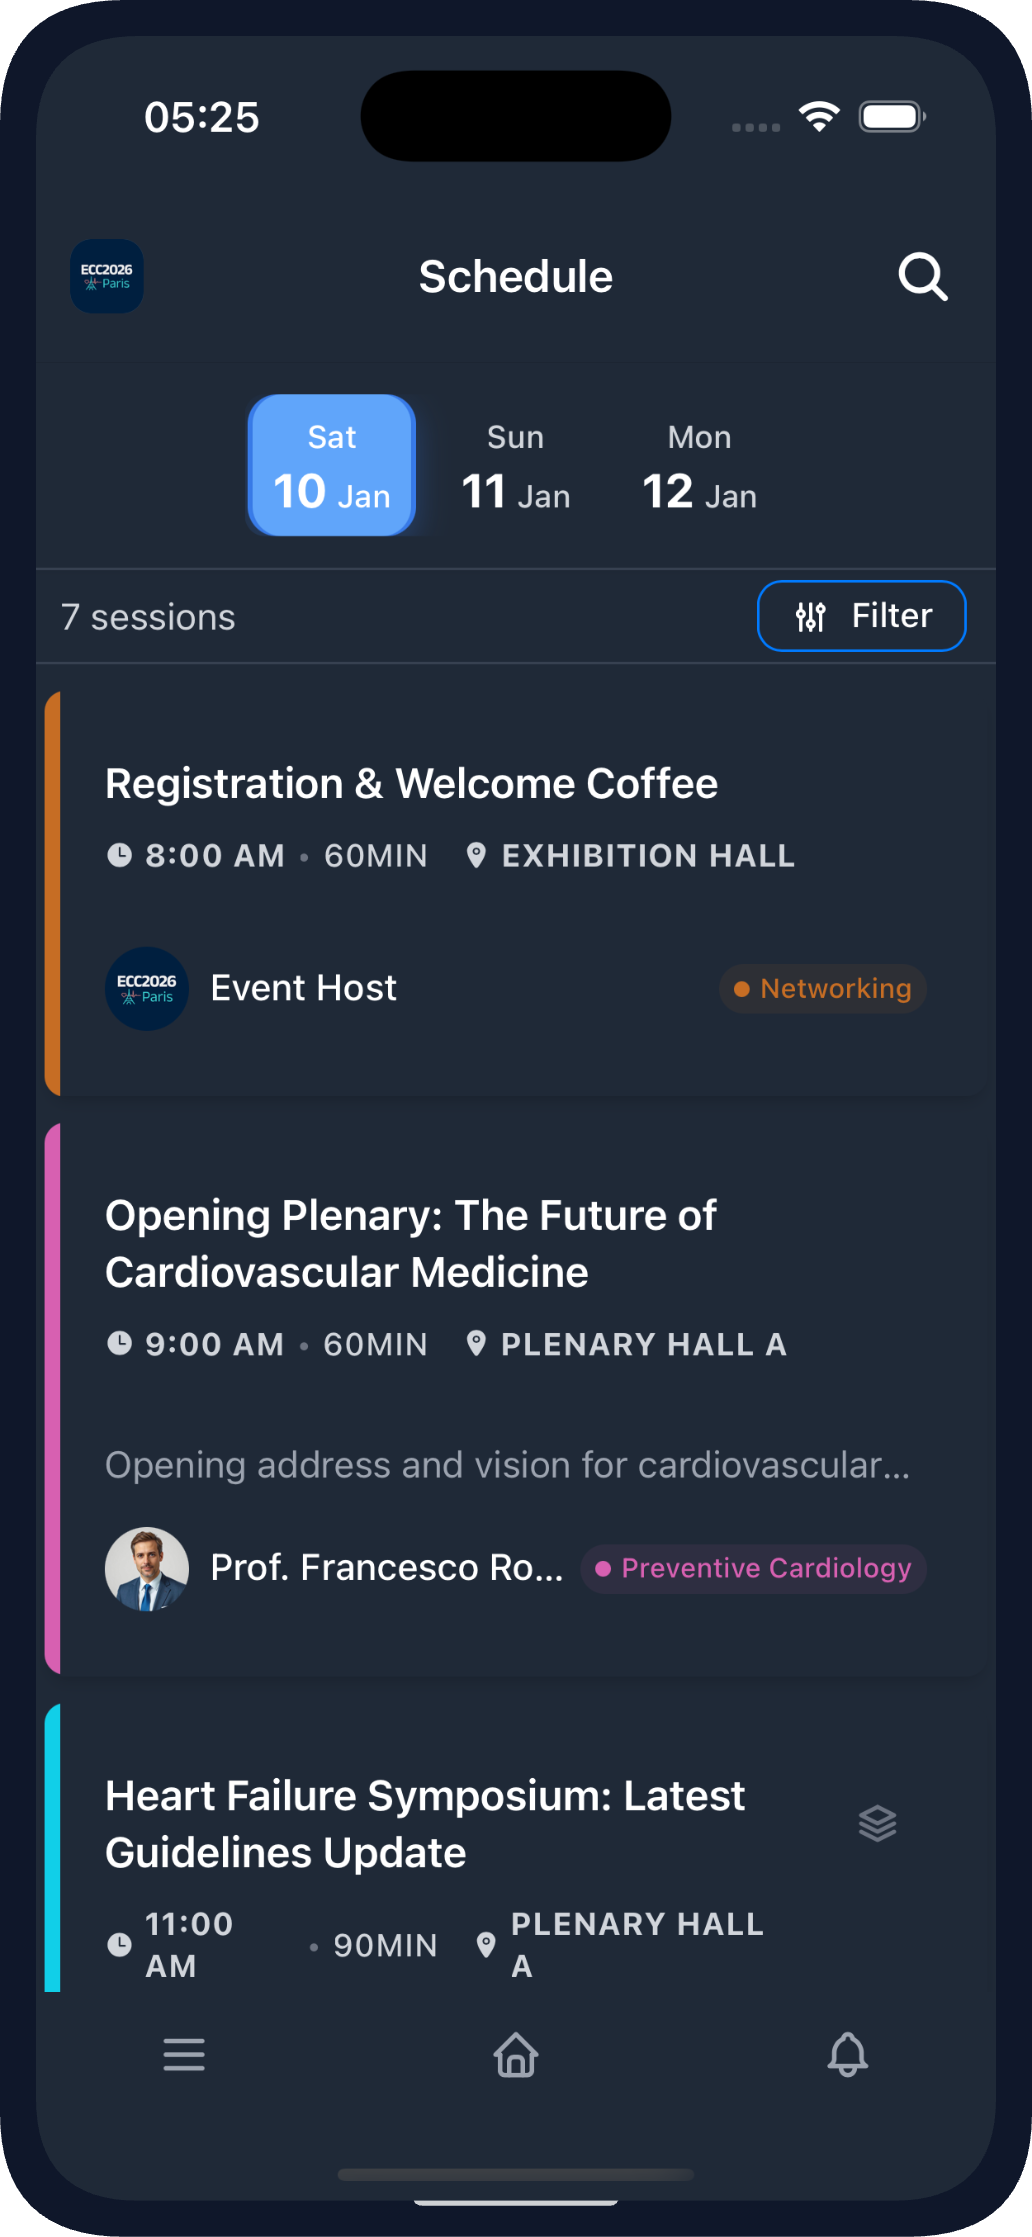Switch to Mon 12 Jan tab

coord(699,465)
